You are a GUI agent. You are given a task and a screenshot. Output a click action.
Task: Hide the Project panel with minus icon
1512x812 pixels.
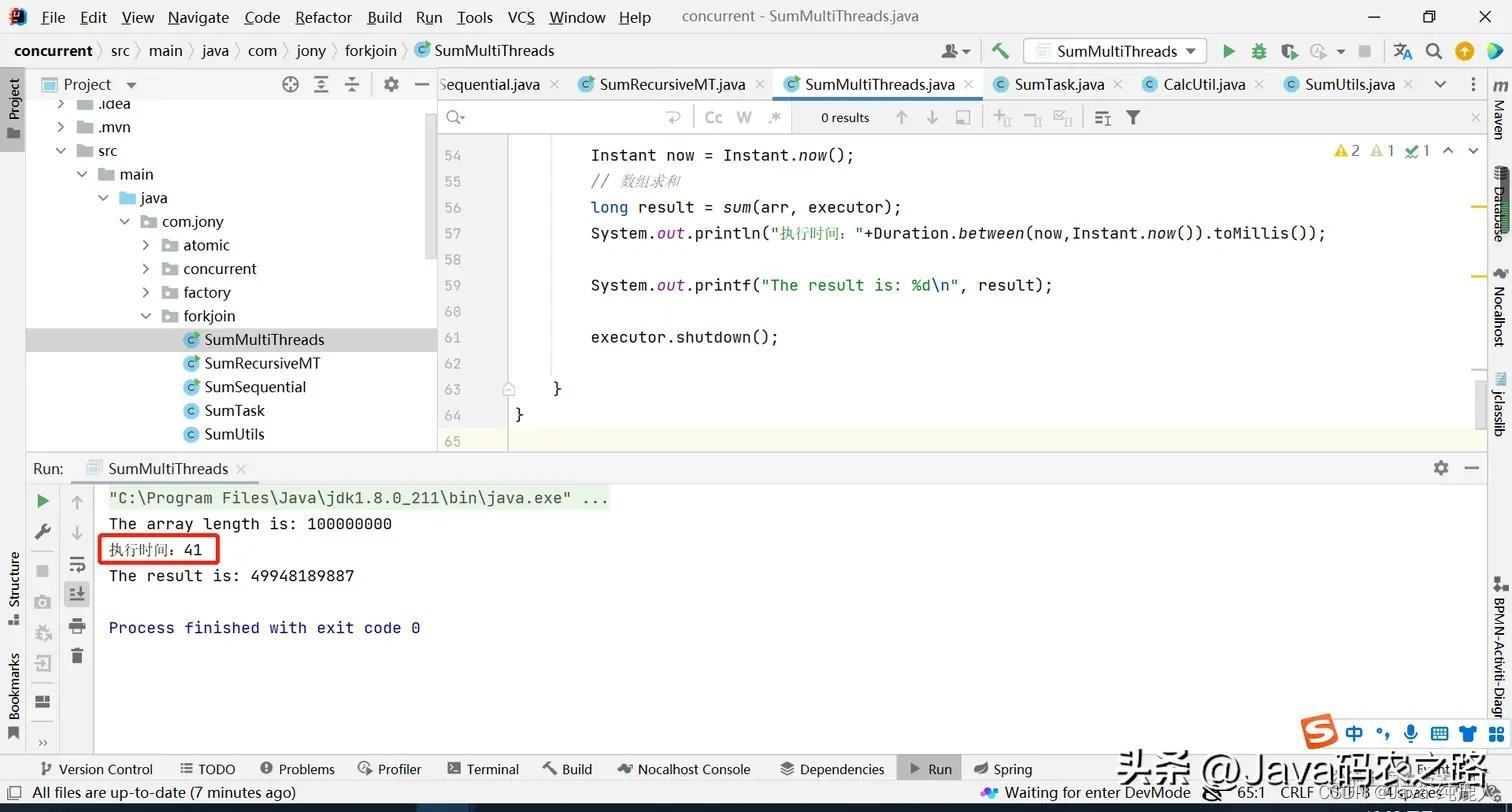[422, 84]
